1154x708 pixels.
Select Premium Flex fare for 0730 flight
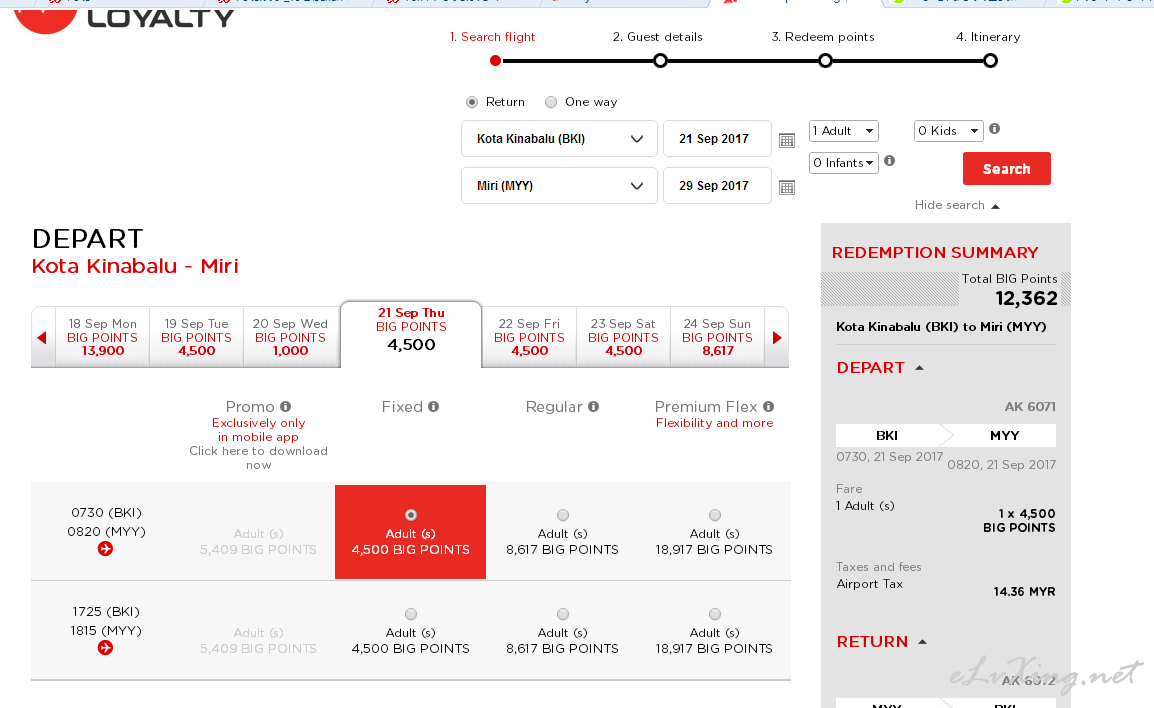715,515
